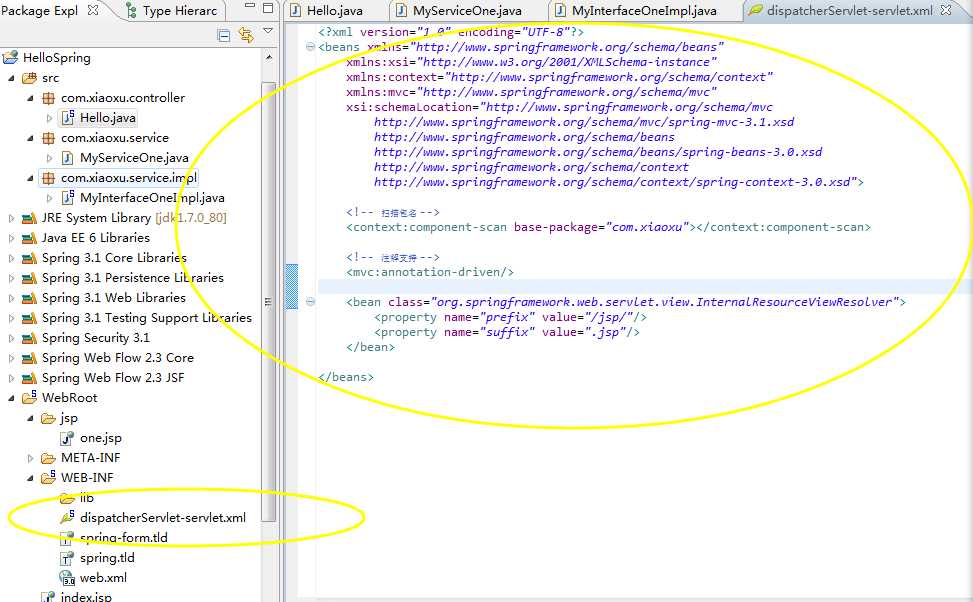The width and height of the screenshot is (973, 602).
Task: Collapse the src folder
Action: click(11, 78)
